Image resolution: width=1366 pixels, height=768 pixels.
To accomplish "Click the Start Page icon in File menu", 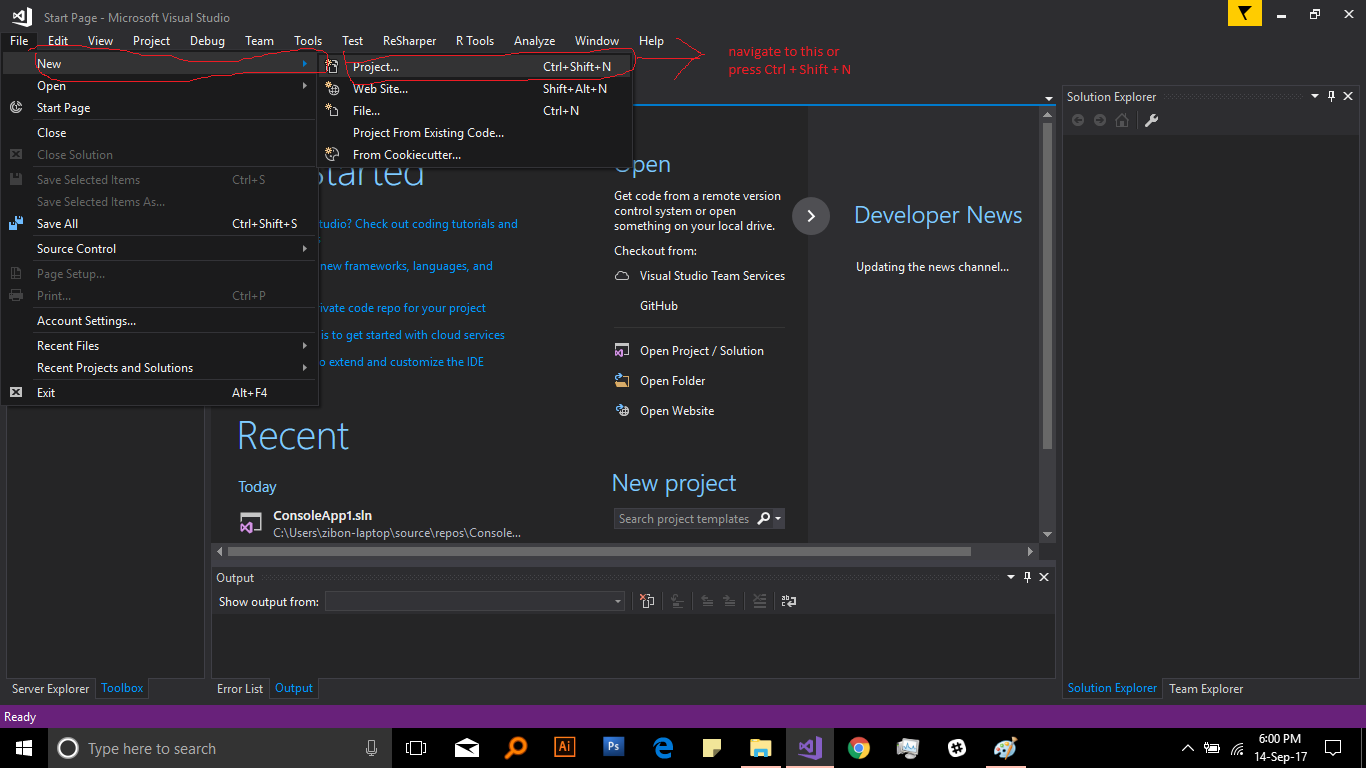I will tap(16, 108).
